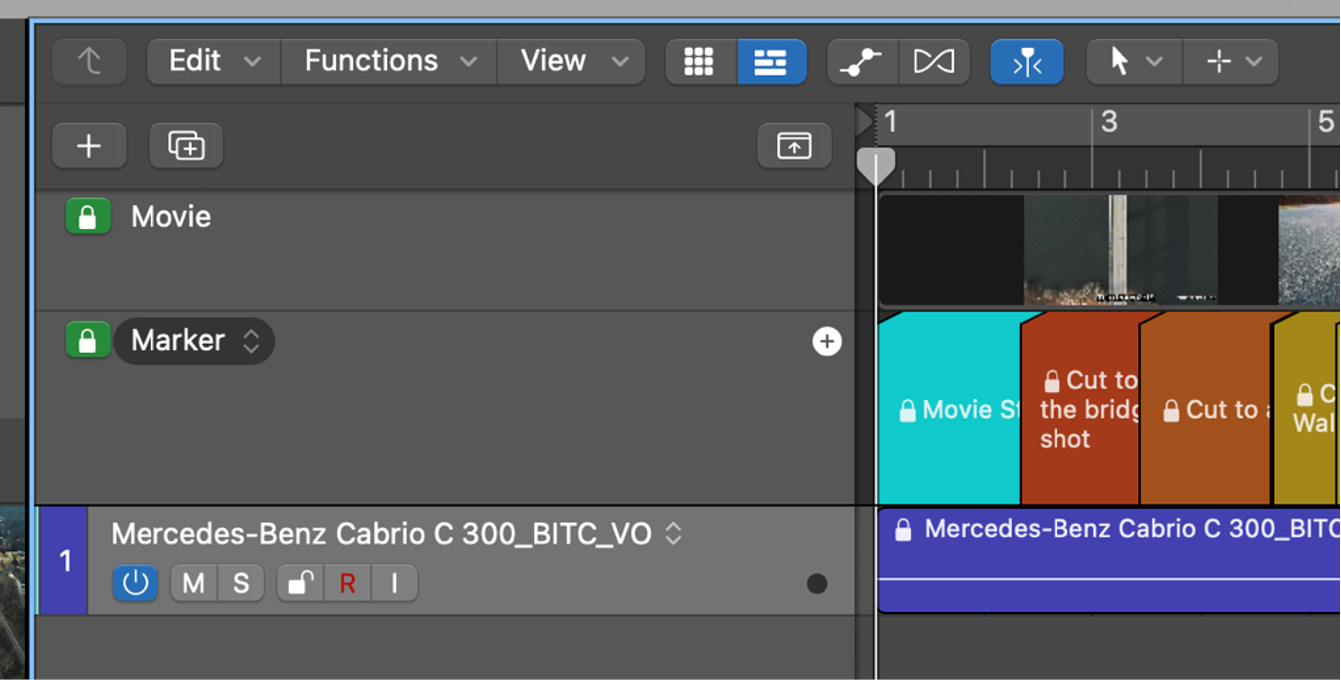1341x680 pixels.
Task: Toggle the Show Automation button
Action: coord(863,61)
